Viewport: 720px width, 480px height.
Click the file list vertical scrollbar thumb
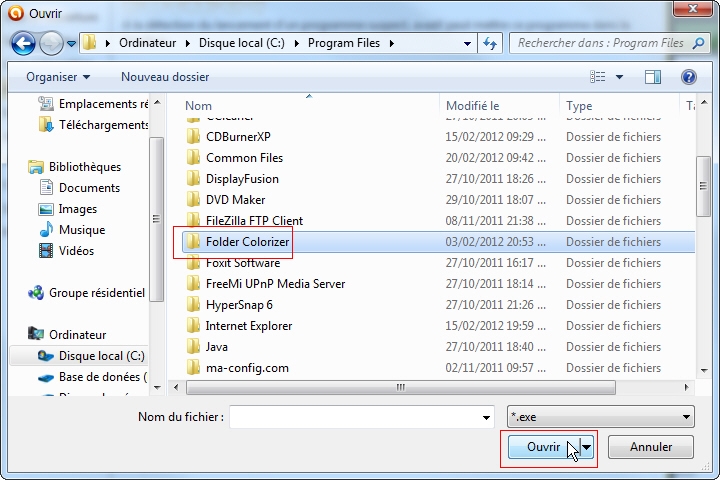(703, 186)
